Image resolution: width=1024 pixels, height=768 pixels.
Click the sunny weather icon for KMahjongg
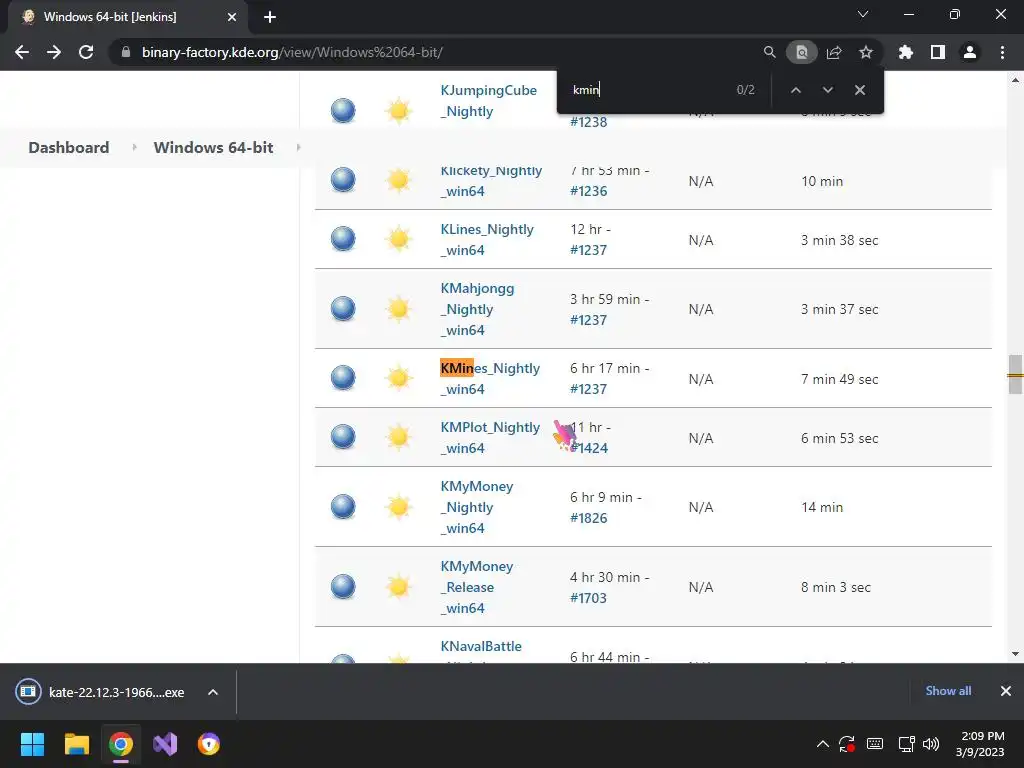(x=398, y=309)
